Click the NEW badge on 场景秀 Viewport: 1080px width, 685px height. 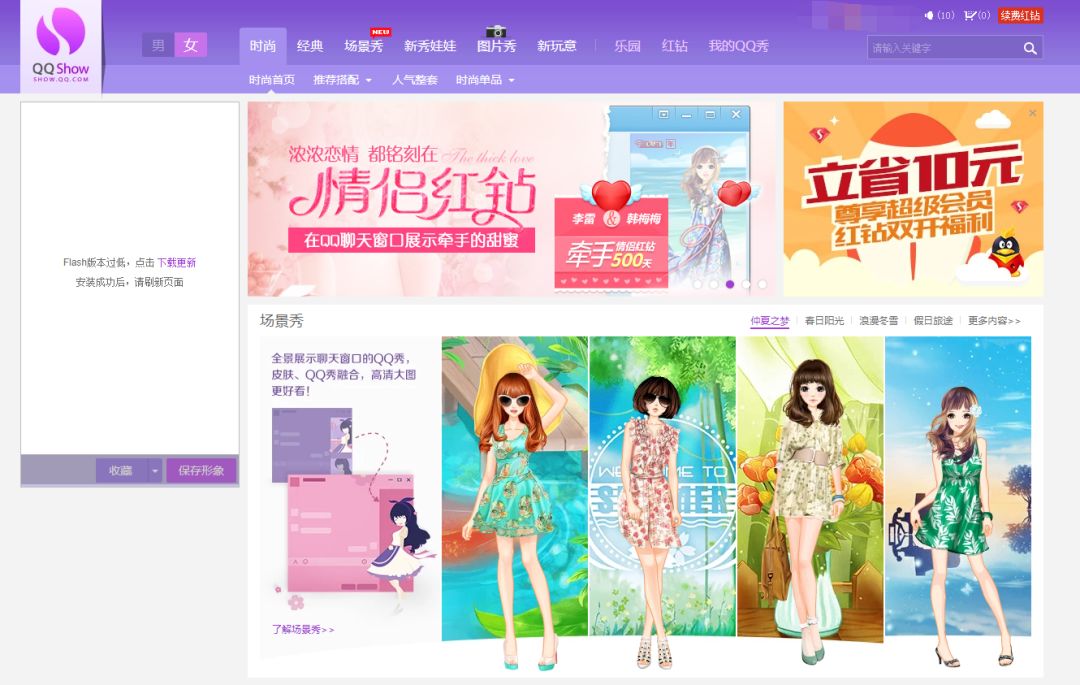(379, 30)
